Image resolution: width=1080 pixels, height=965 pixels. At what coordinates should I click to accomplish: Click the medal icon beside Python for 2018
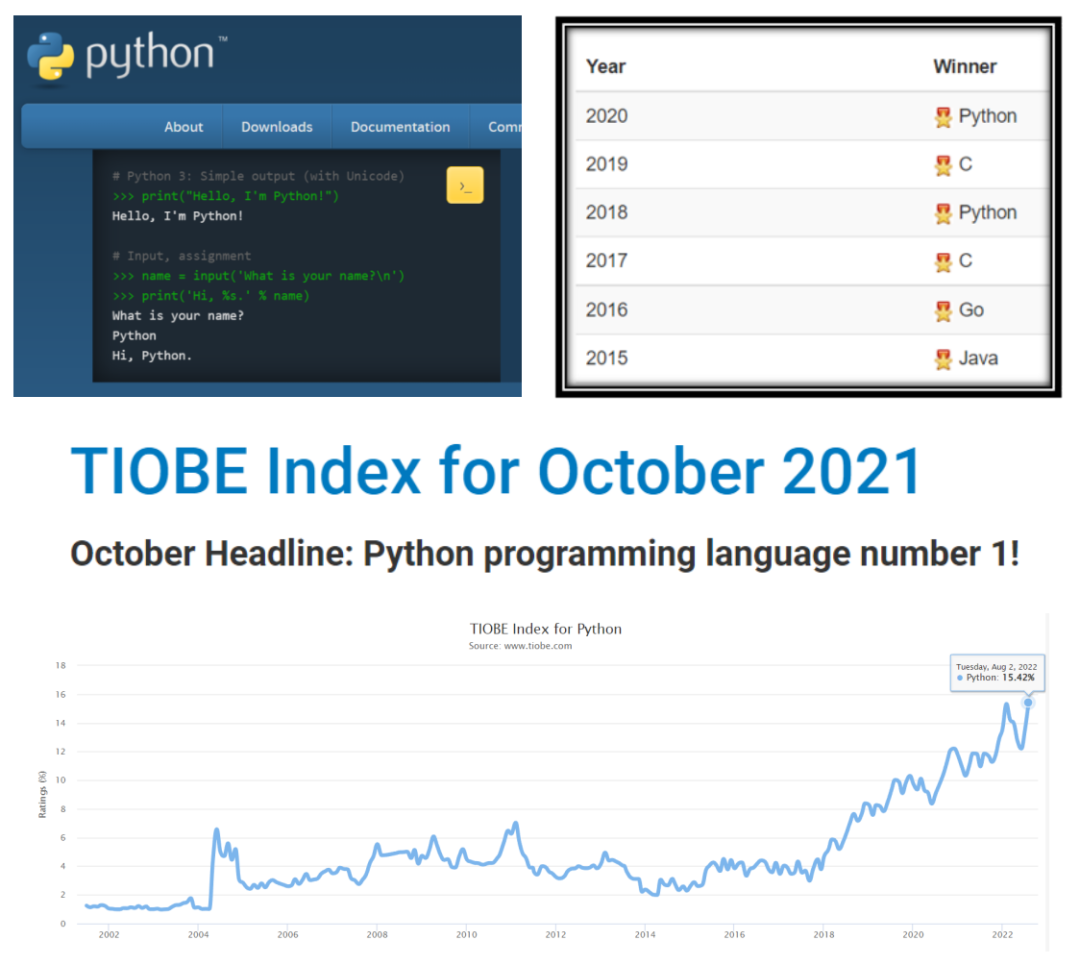coord(944,212)
